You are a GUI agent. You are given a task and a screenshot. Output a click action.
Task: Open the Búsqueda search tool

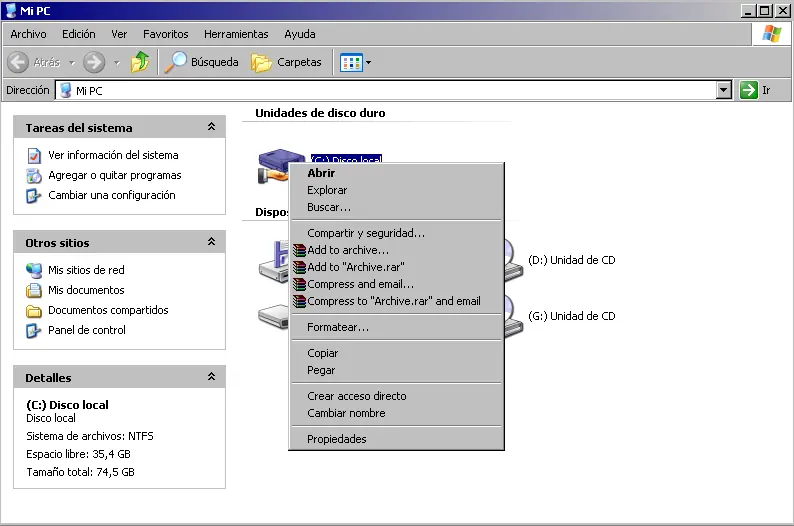203,62
